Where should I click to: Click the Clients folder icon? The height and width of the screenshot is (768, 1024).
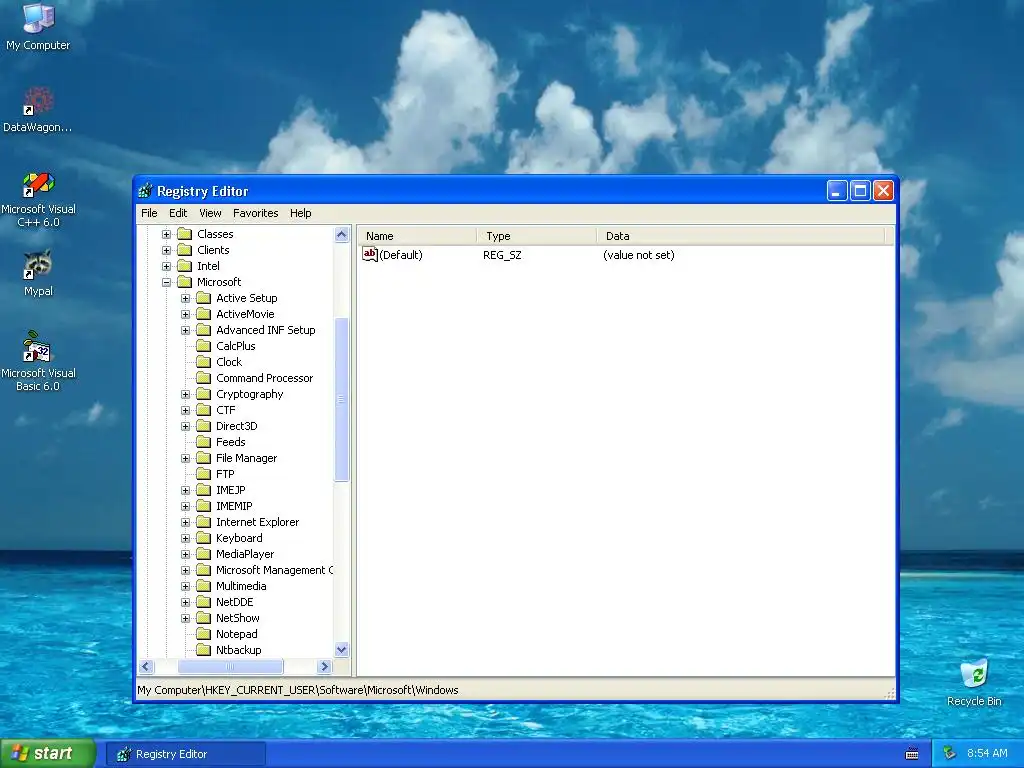coord(185,250)
